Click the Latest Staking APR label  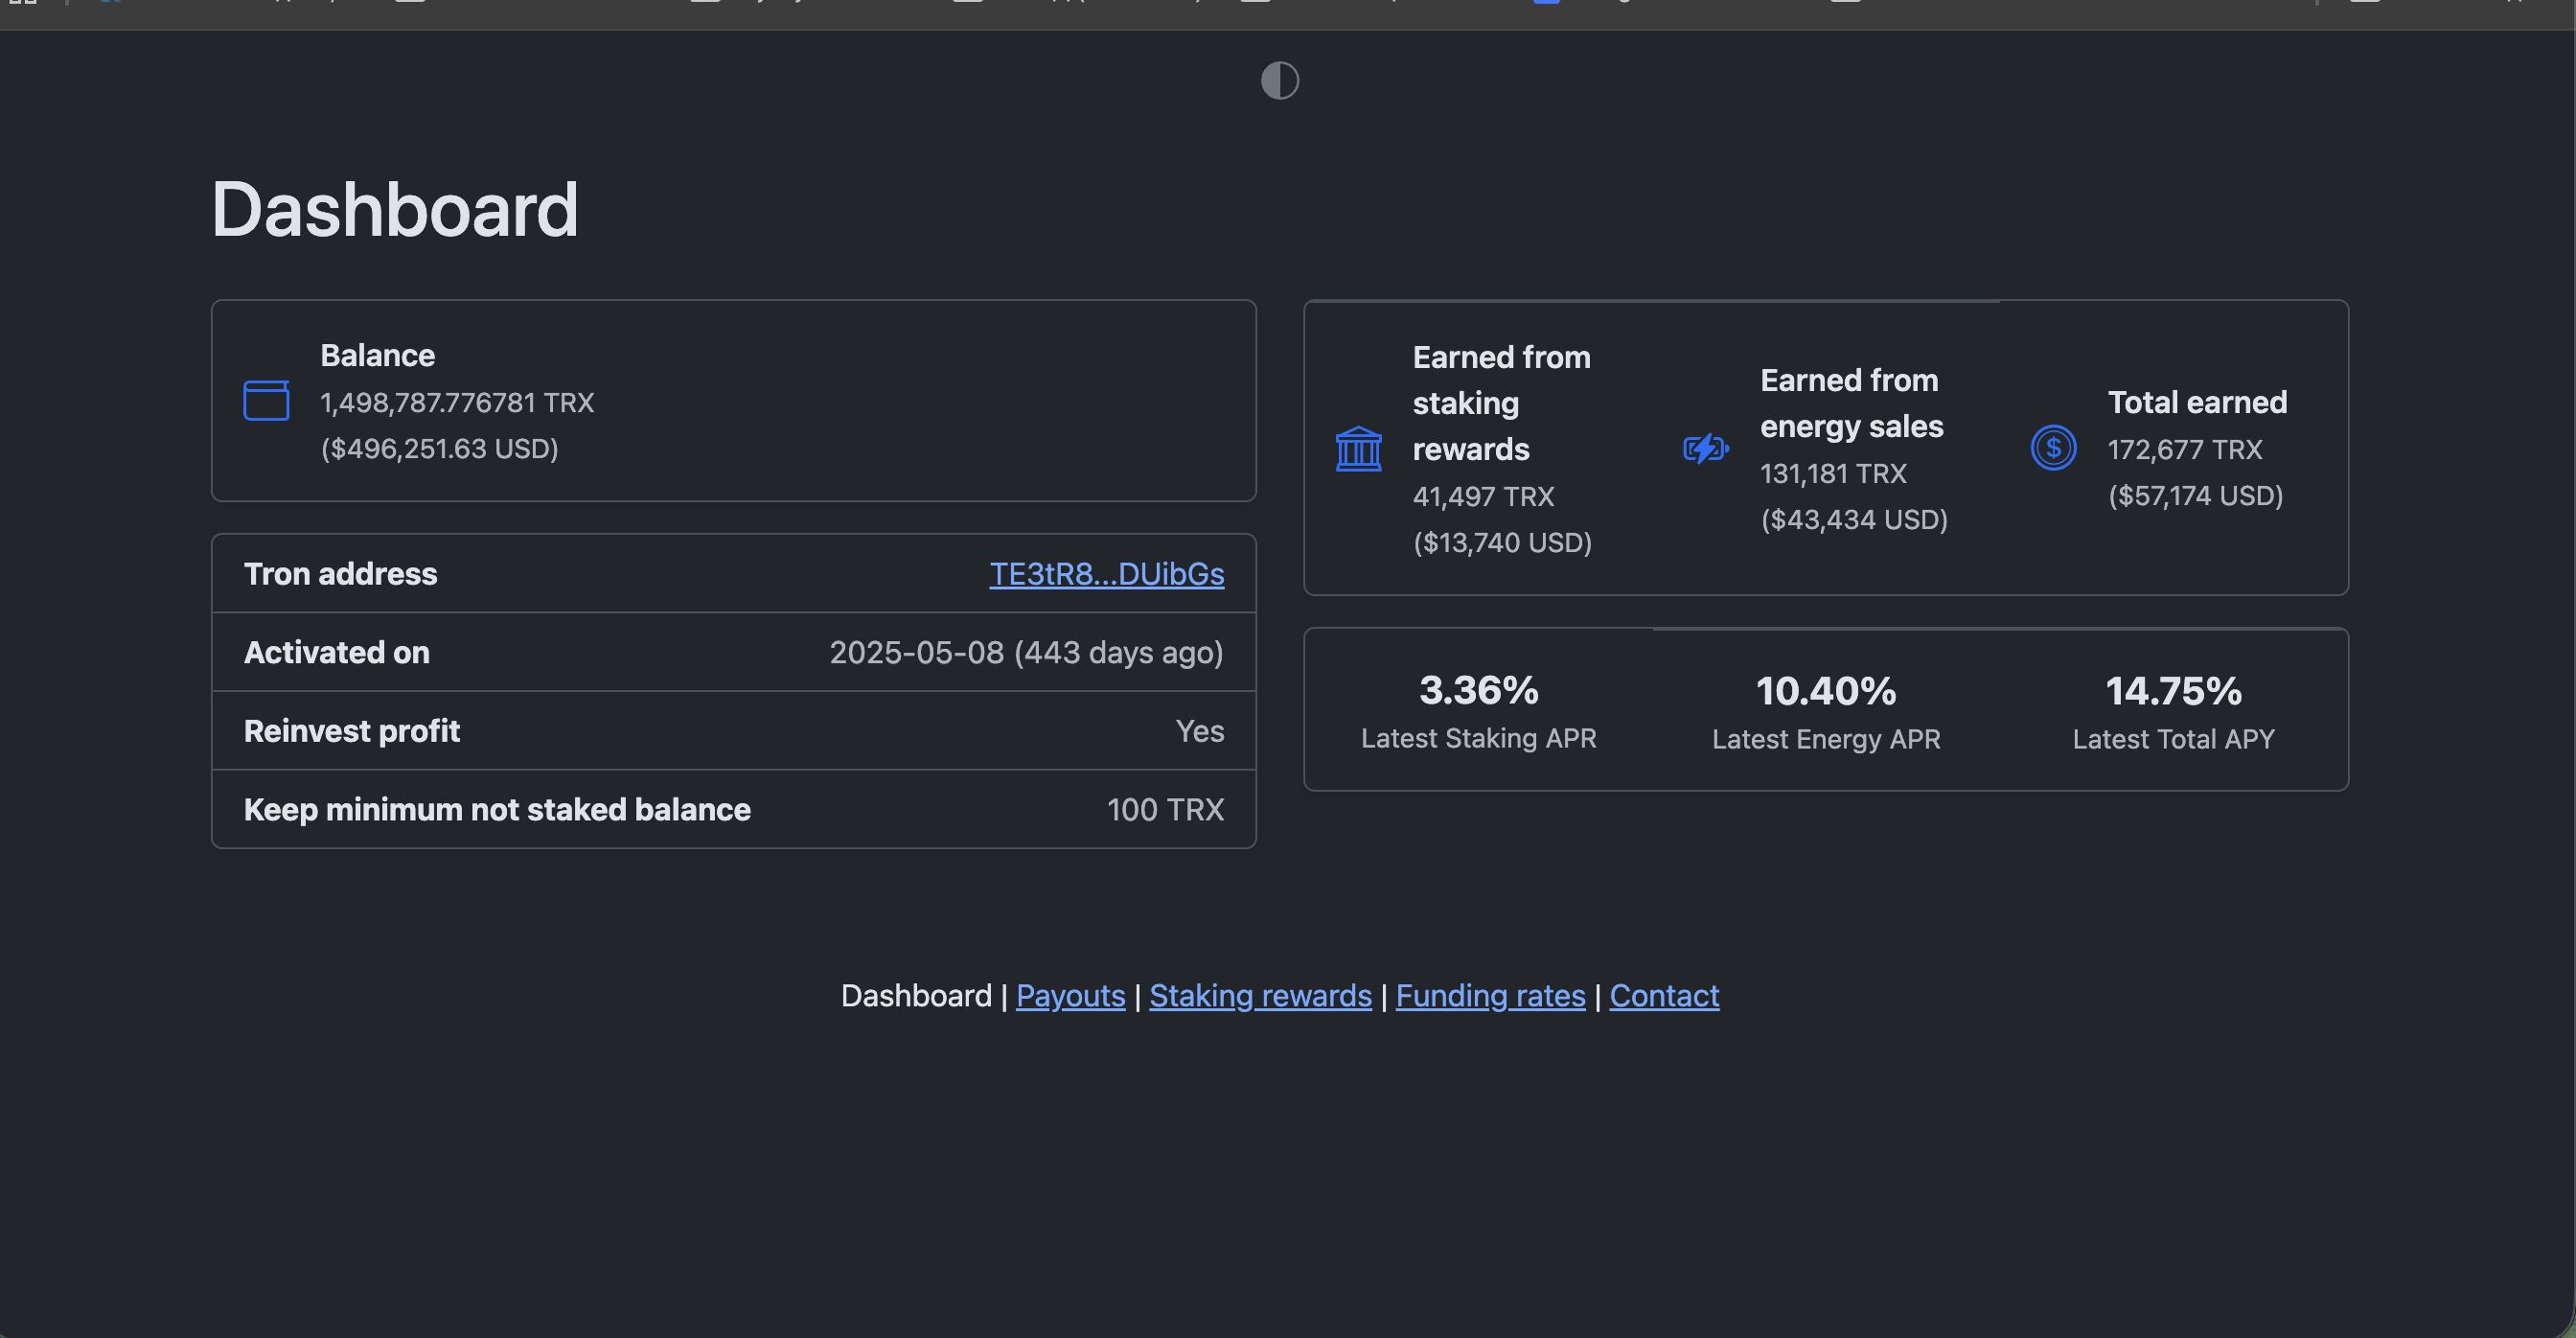(x=1478, y=739)
